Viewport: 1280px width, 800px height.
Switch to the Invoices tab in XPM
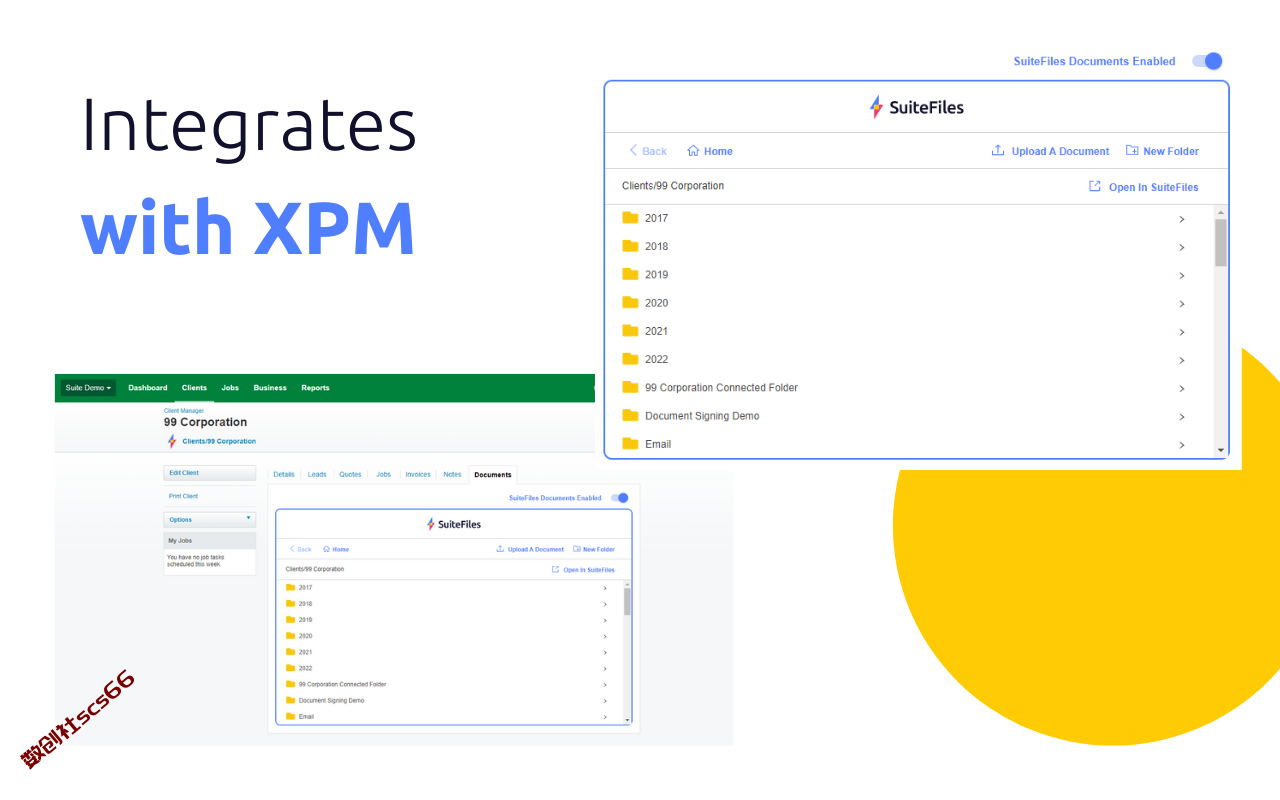(x=418, y=474)
